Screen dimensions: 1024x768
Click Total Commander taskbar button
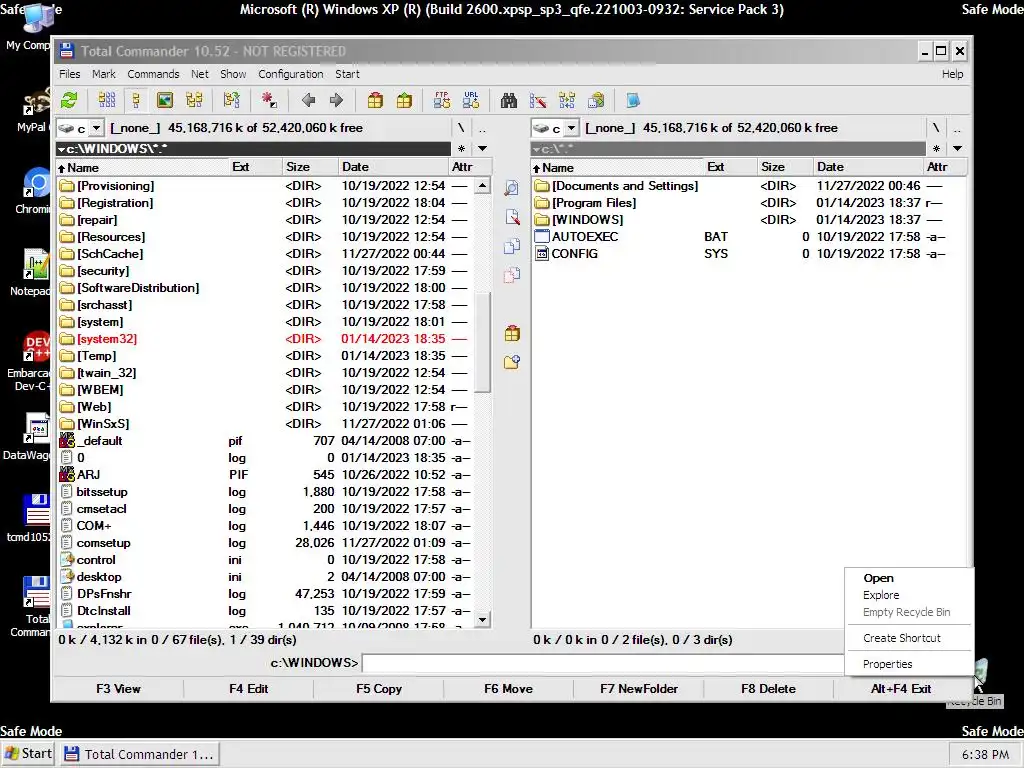point(140,754)
